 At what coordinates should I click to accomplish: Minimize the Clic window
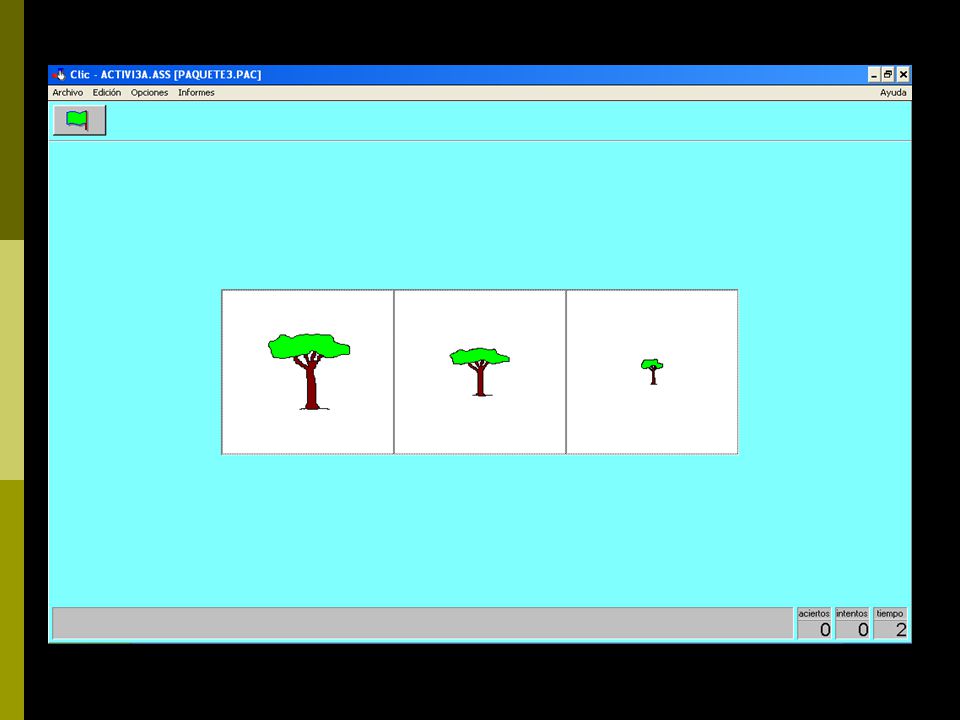874,75
